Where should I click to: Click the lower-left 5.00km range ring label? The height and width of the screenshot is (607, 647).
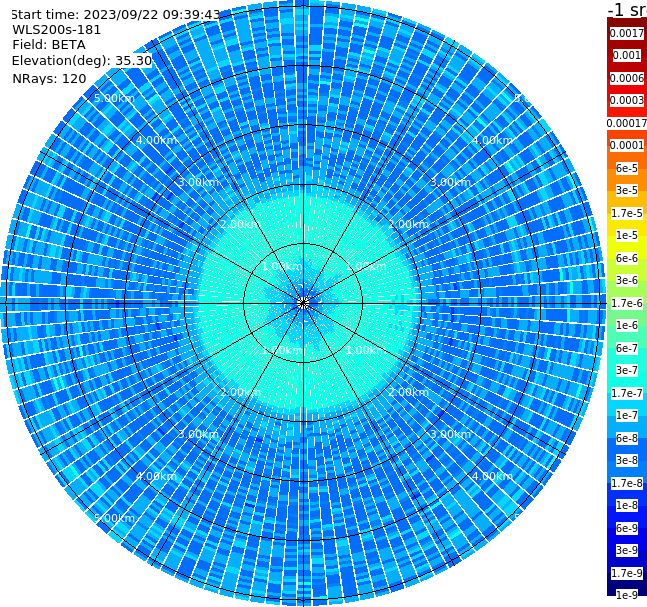(x=114, y=518)
